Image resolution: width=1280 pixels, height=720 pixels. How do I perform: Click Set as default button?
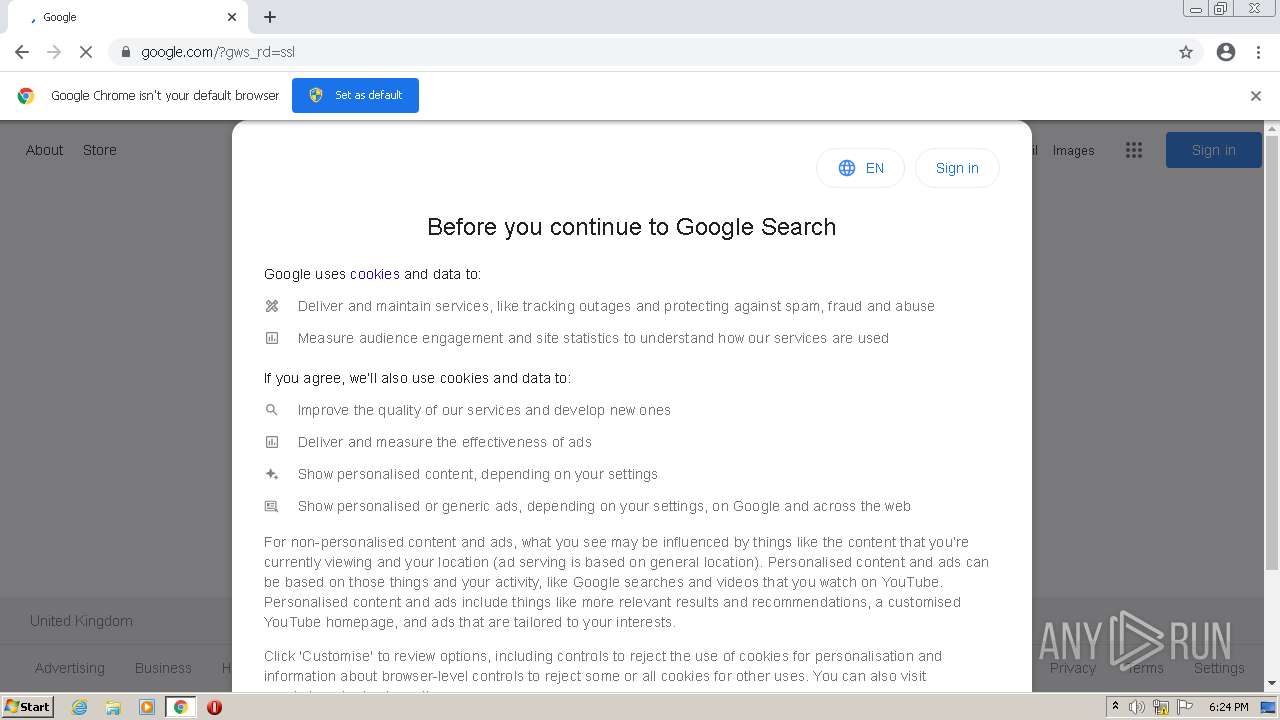point(355,95)
